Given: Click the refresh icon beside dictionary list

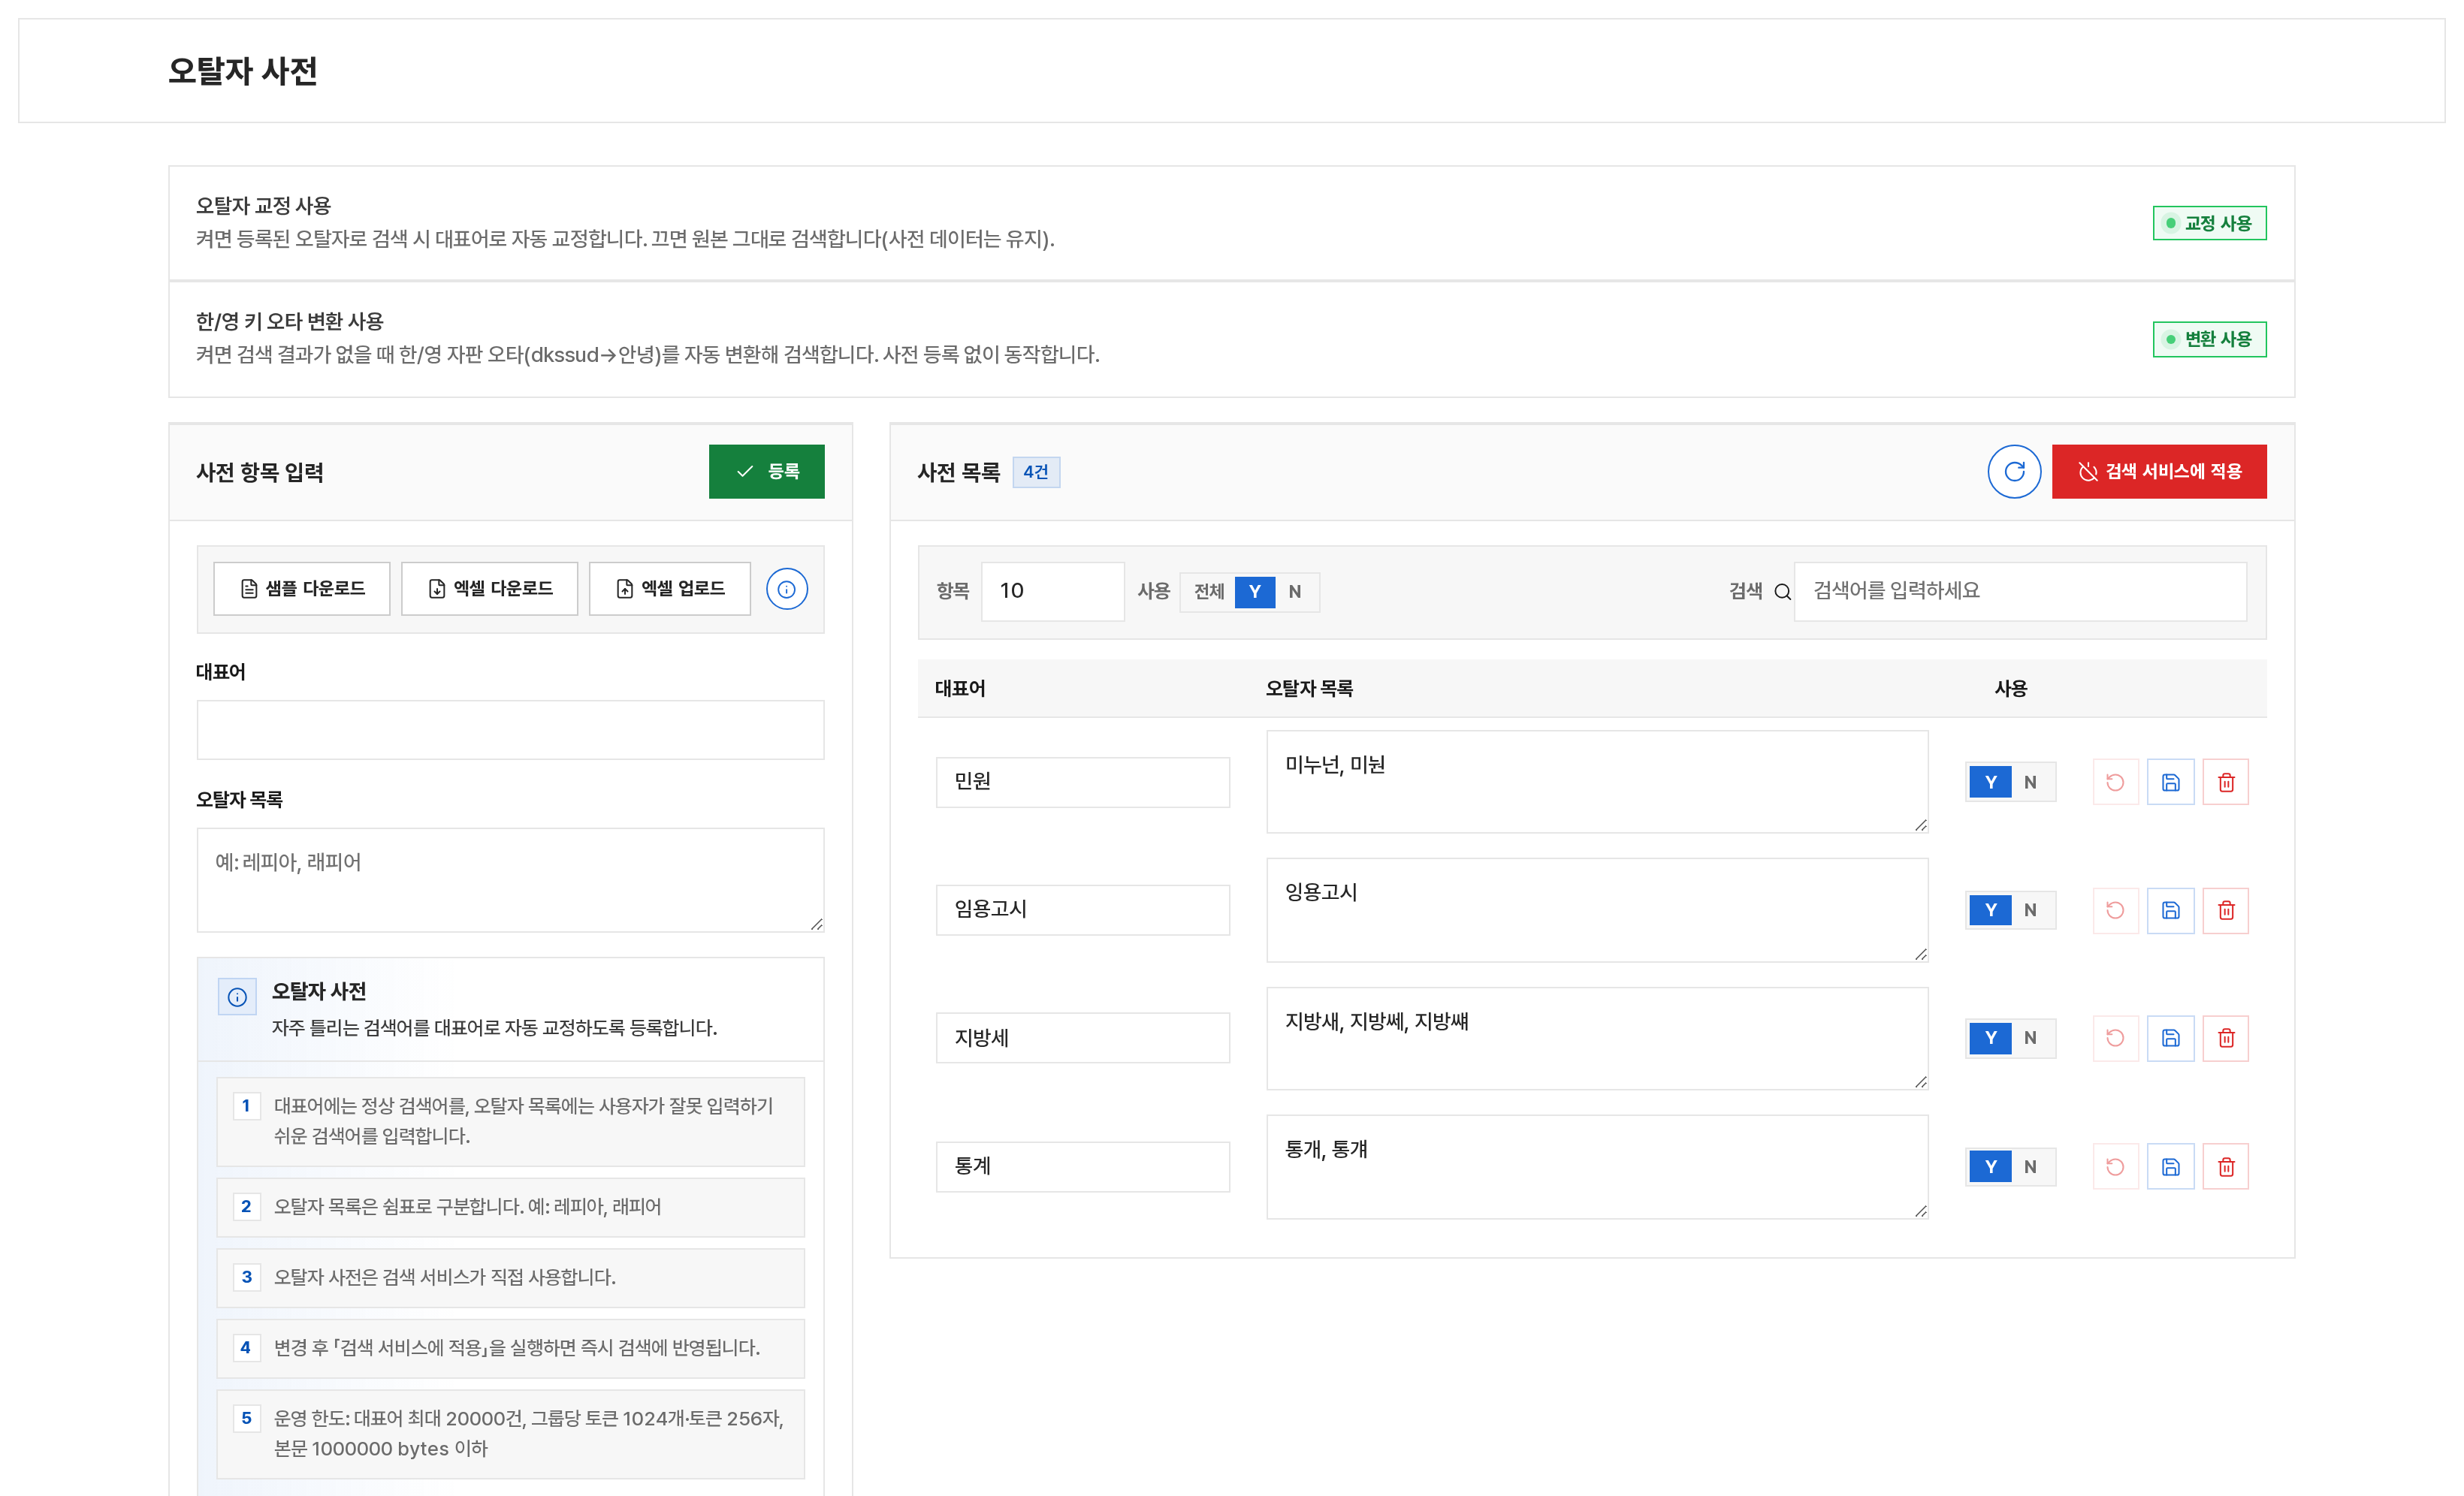Looking at the screenshot, I should (x=2013, y=471).
